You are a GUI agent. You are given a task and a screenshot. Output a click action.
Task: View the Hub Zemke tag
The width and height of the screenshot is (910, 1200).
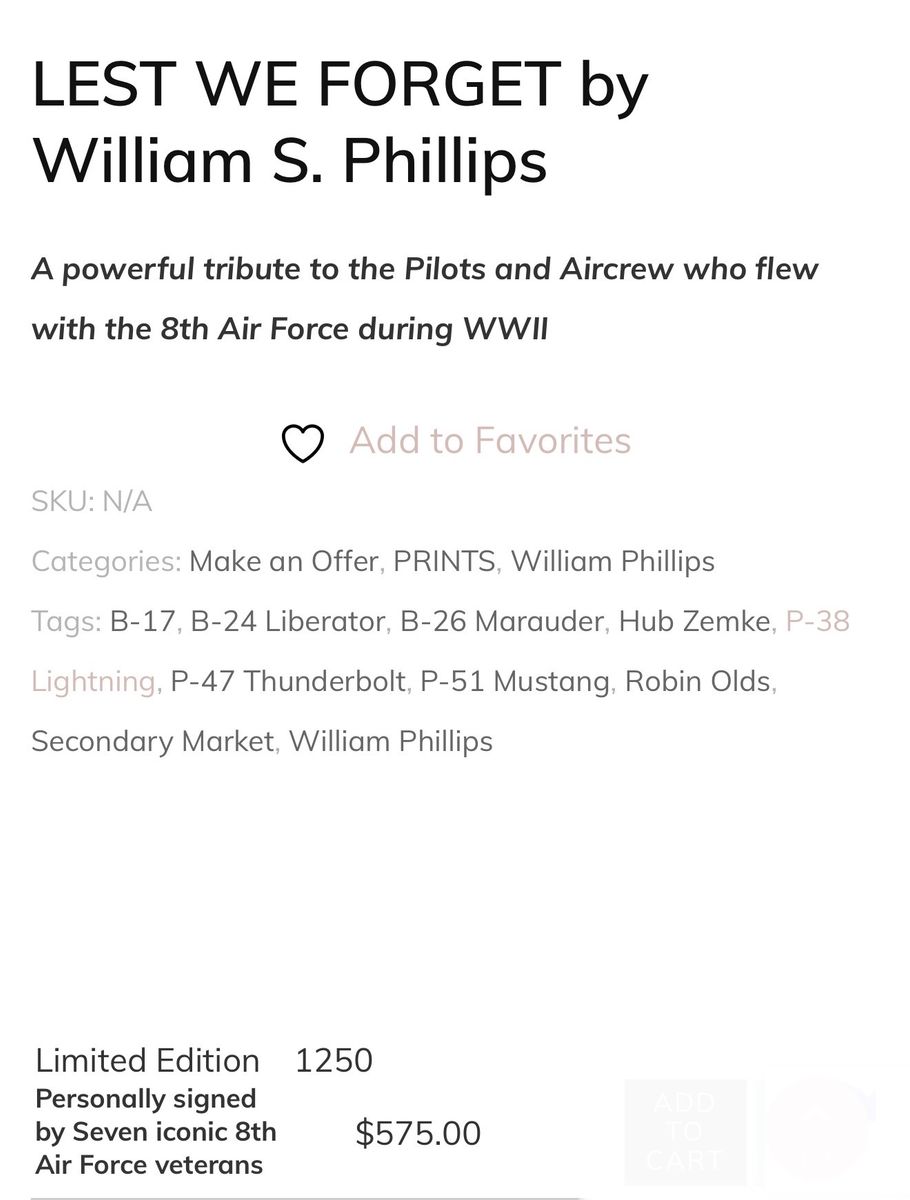tap(695, 621)
